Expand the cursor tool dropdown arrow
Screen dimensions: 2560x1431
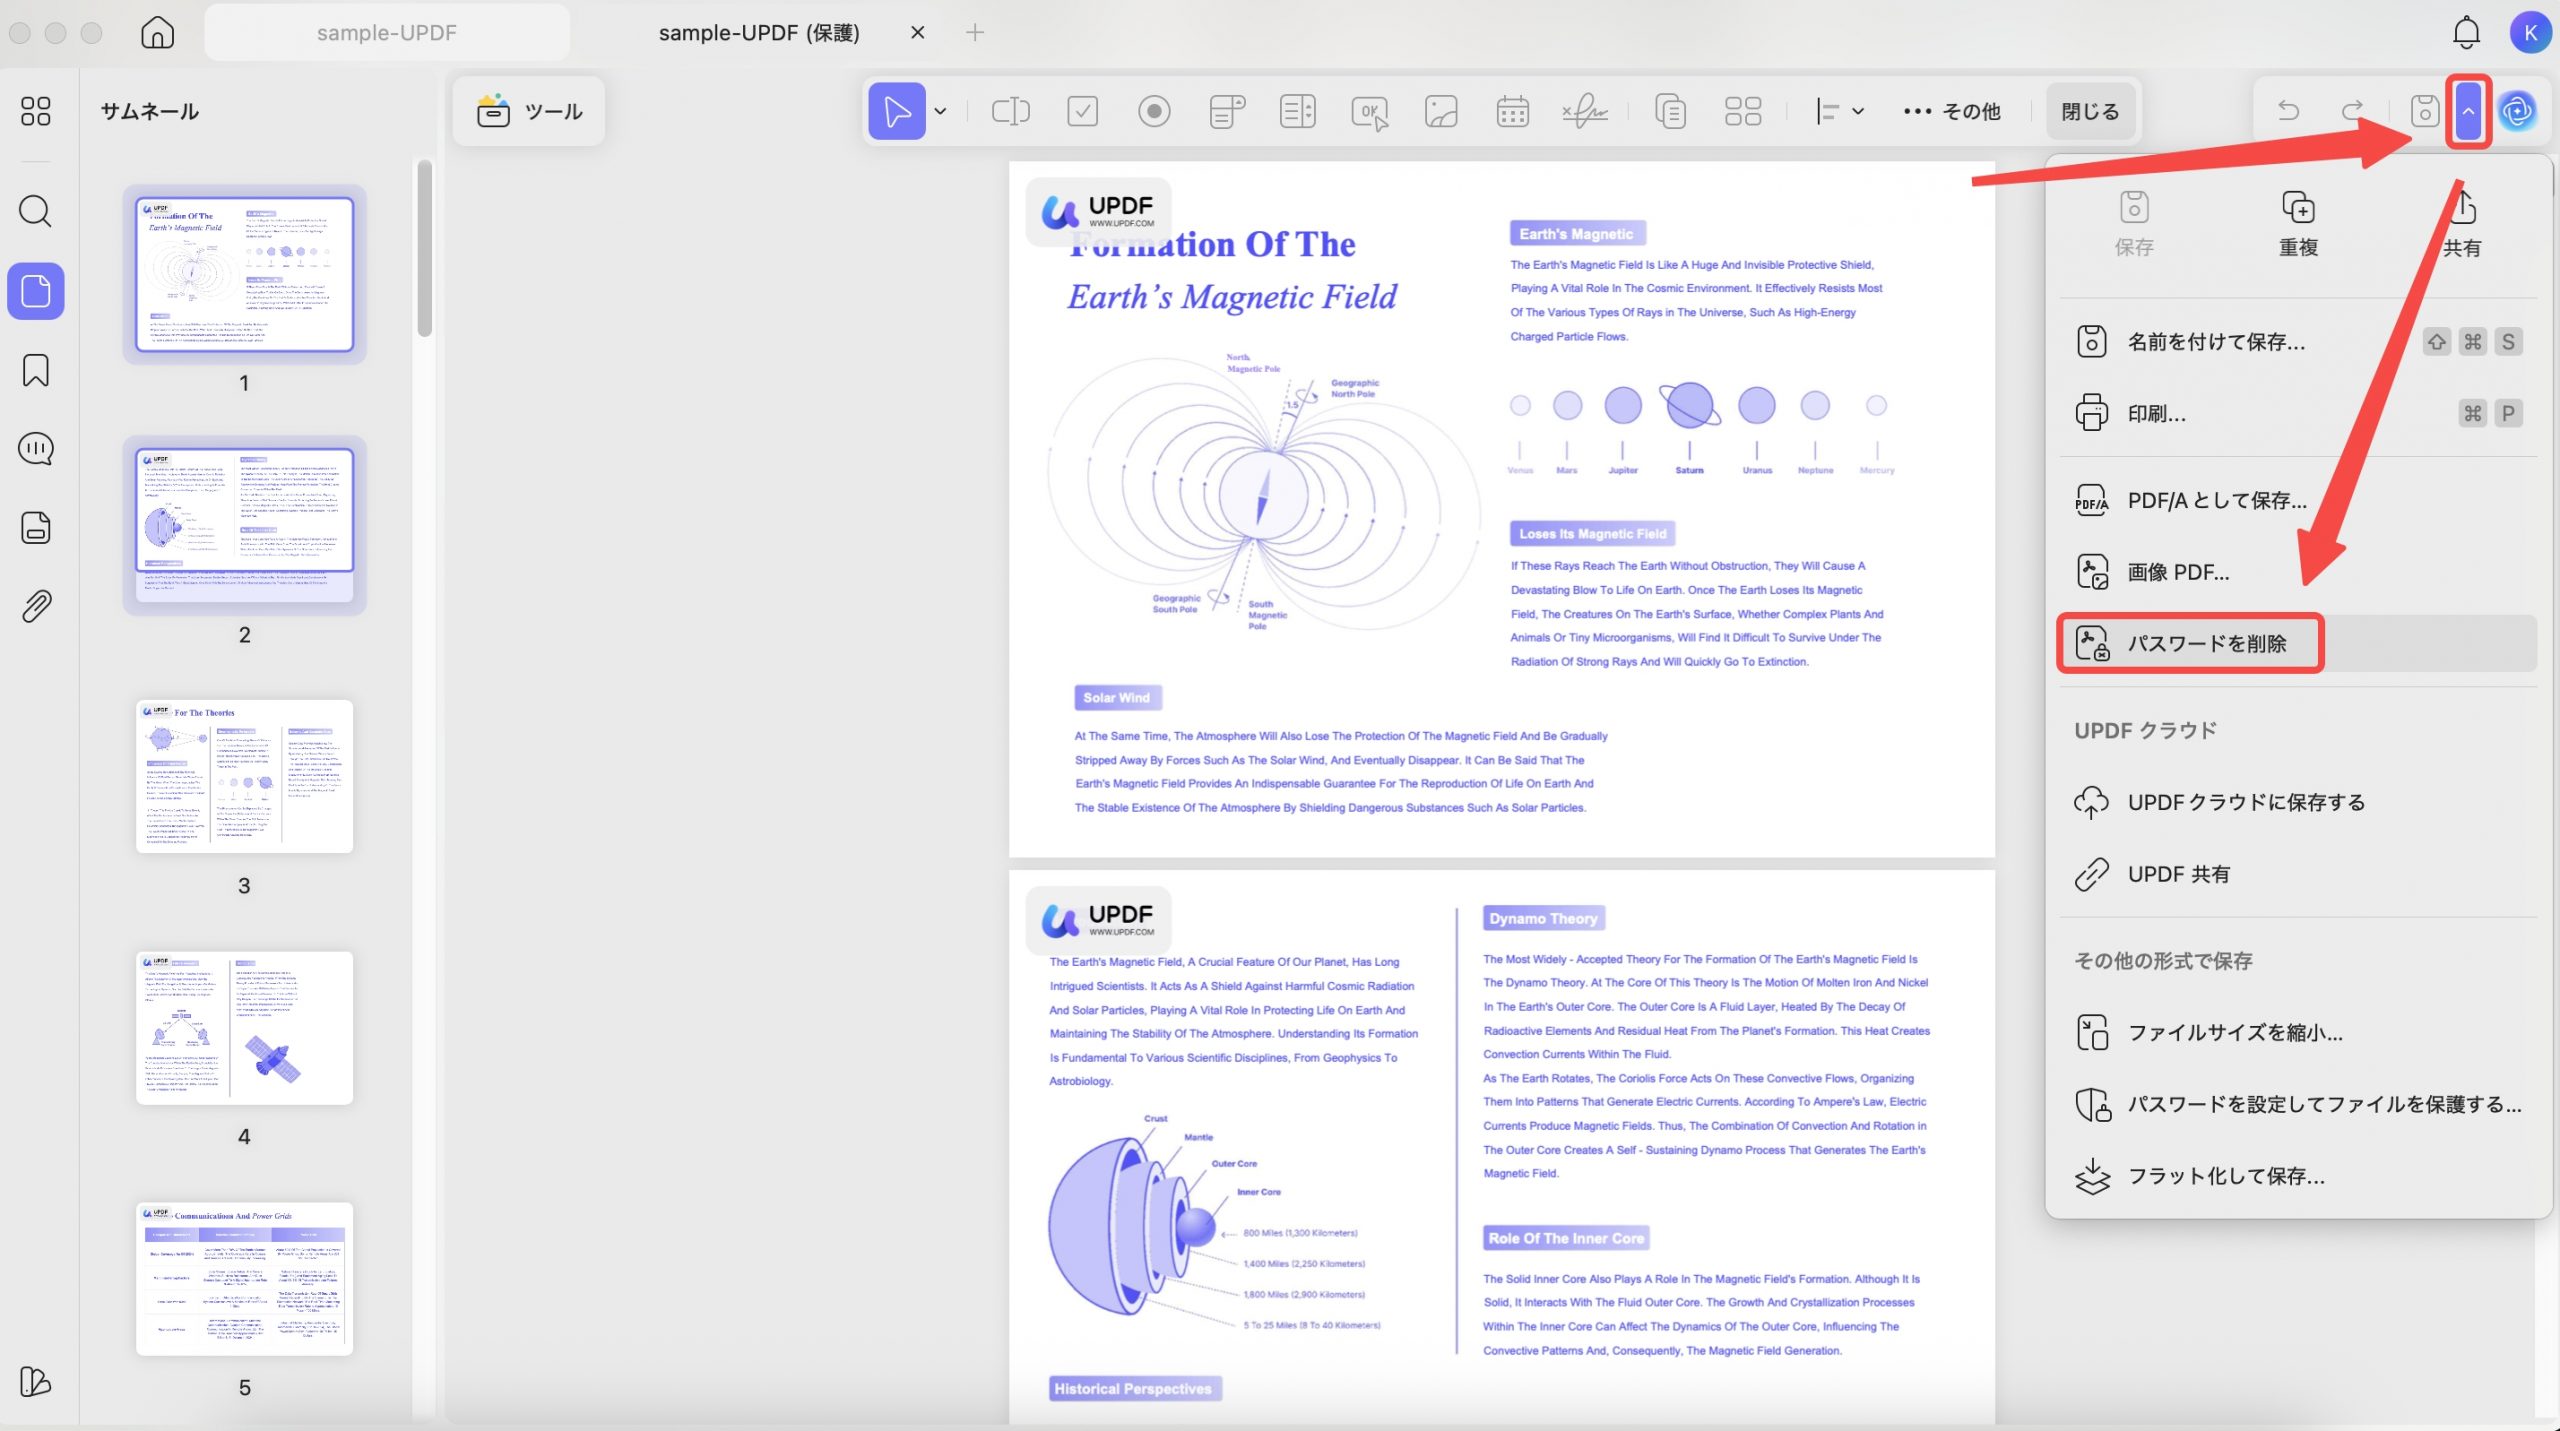[x=940, y=111]
